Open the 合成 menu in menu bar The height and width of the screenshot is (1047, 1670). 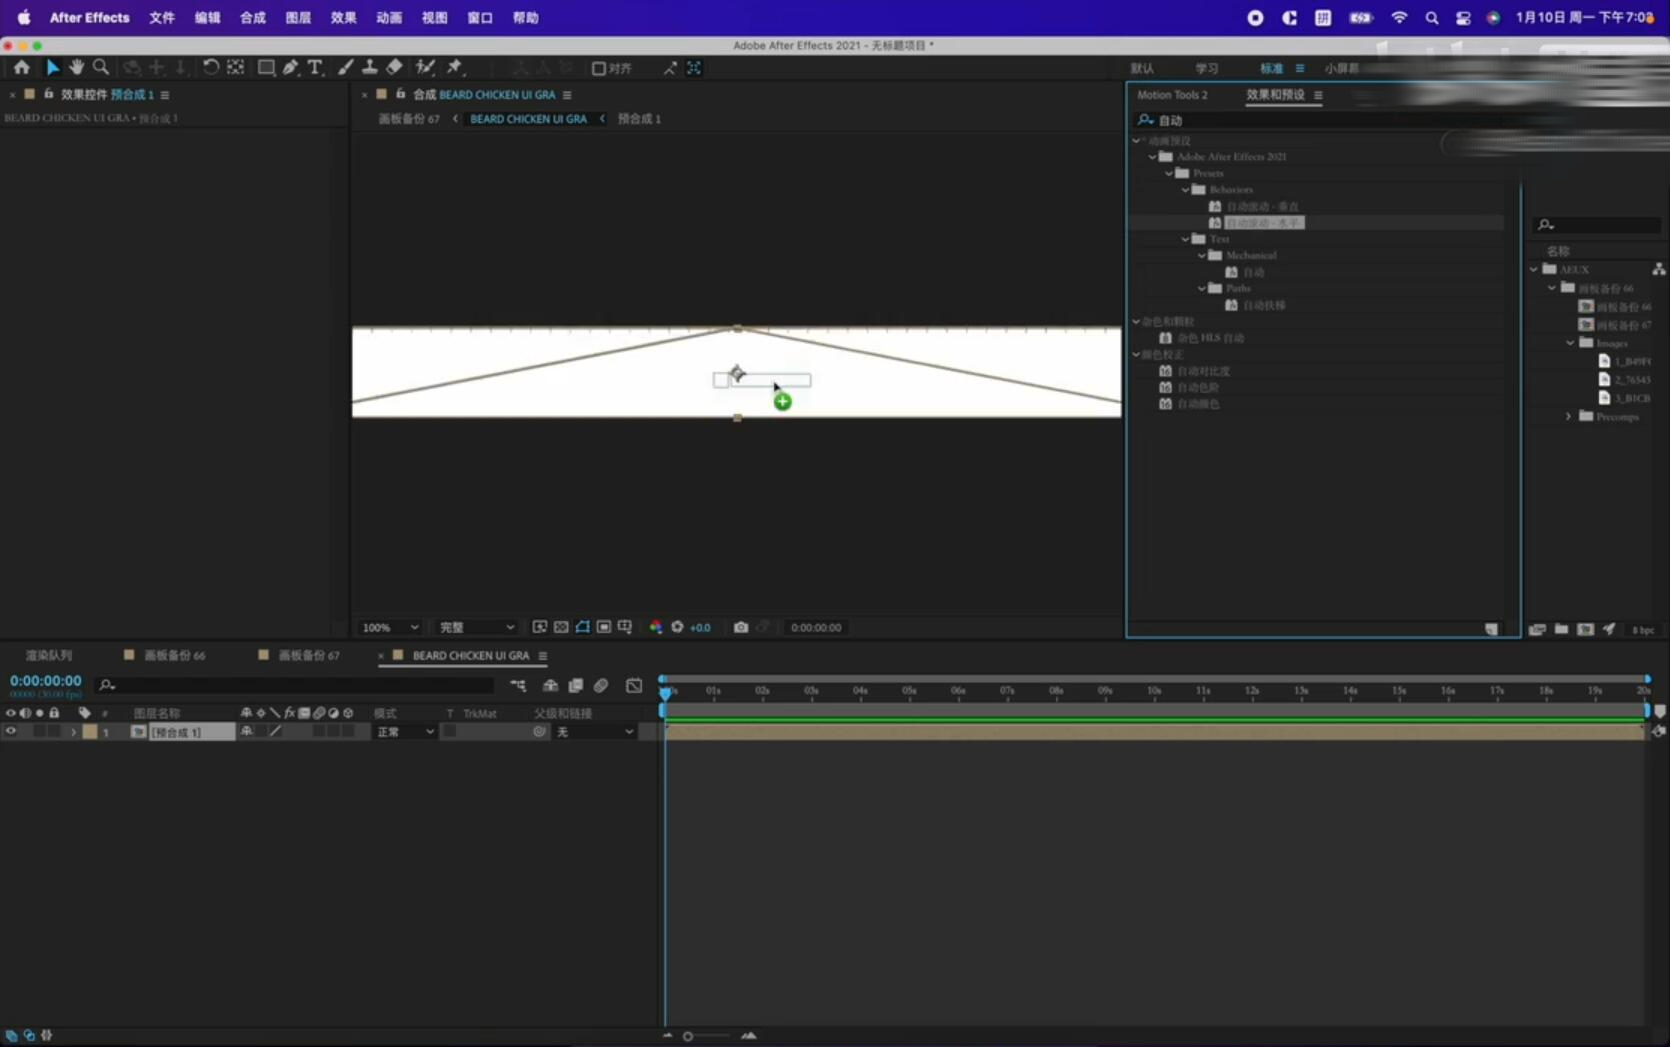point(253,18)
